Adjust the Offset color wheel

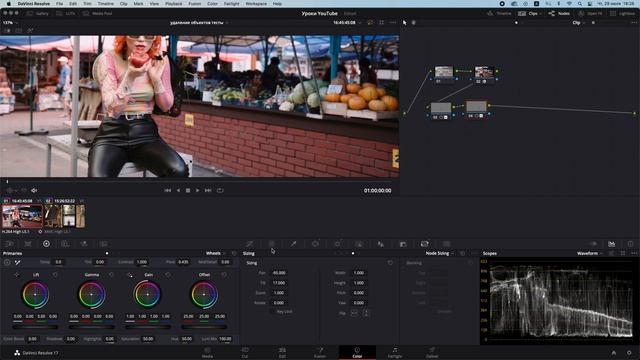204,294
